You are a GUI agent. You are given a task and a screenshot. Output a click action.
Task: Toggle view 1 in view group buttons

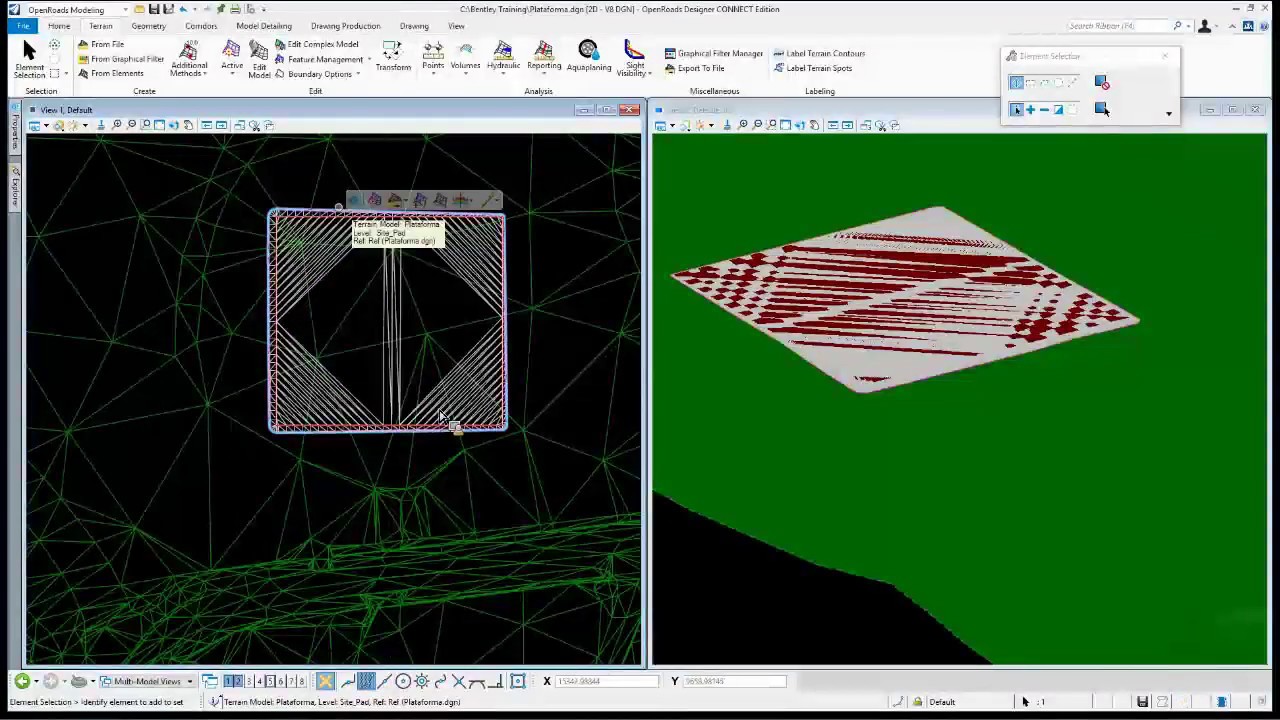228,681
